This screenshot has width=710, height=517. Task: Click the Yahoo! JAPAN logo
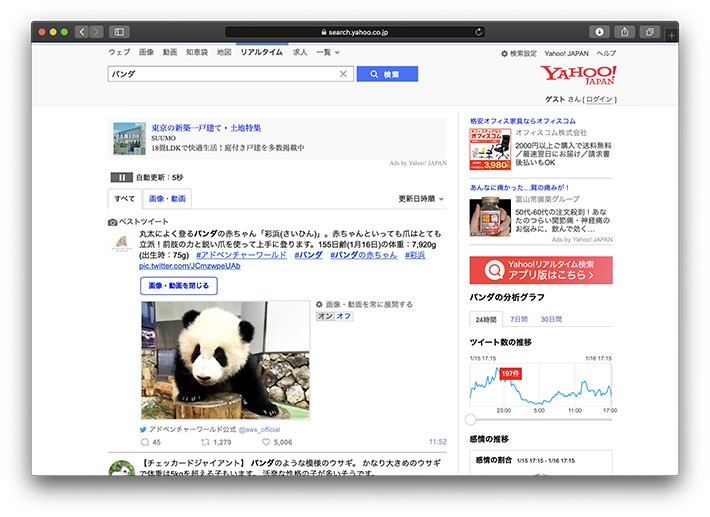point(578,75)
